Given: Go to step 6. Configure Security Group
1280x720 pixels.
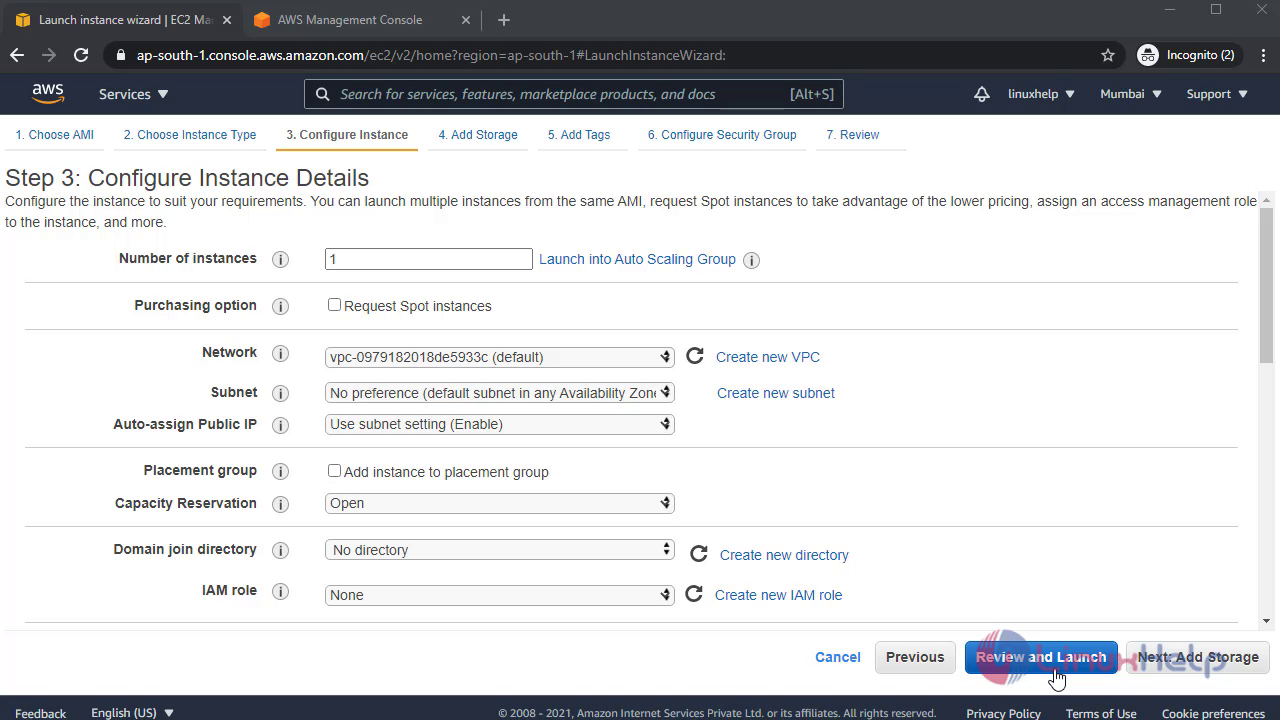Looking at the screenshot, I should coord(722,135).
